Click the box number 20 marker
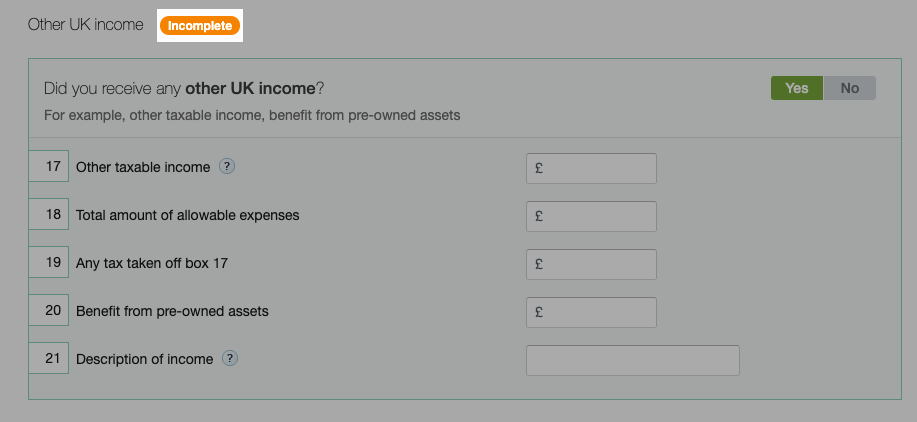The width and height of the screenshot is (917, 422). pos(49,310)
